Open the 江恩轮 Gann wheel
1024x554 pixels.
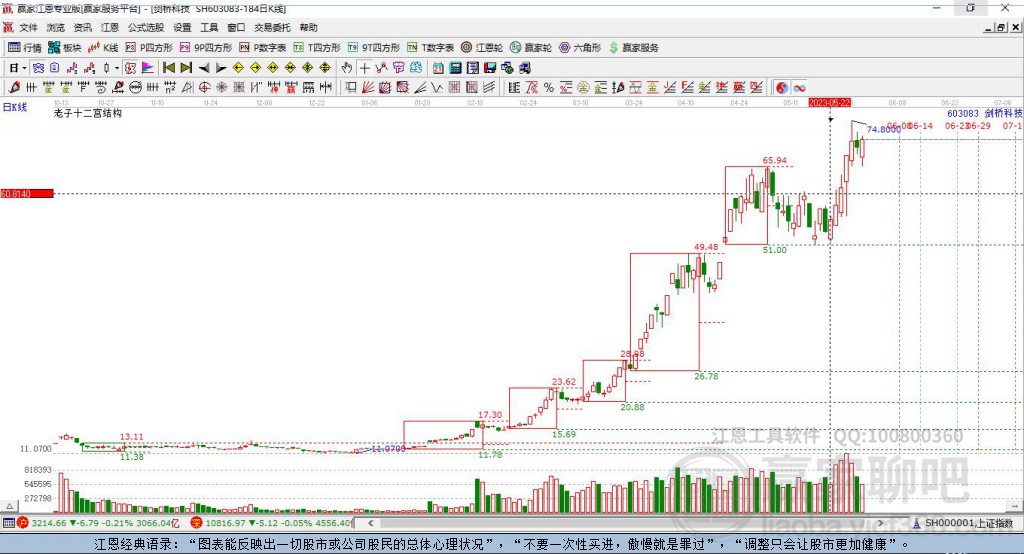(x=482, y=48)
